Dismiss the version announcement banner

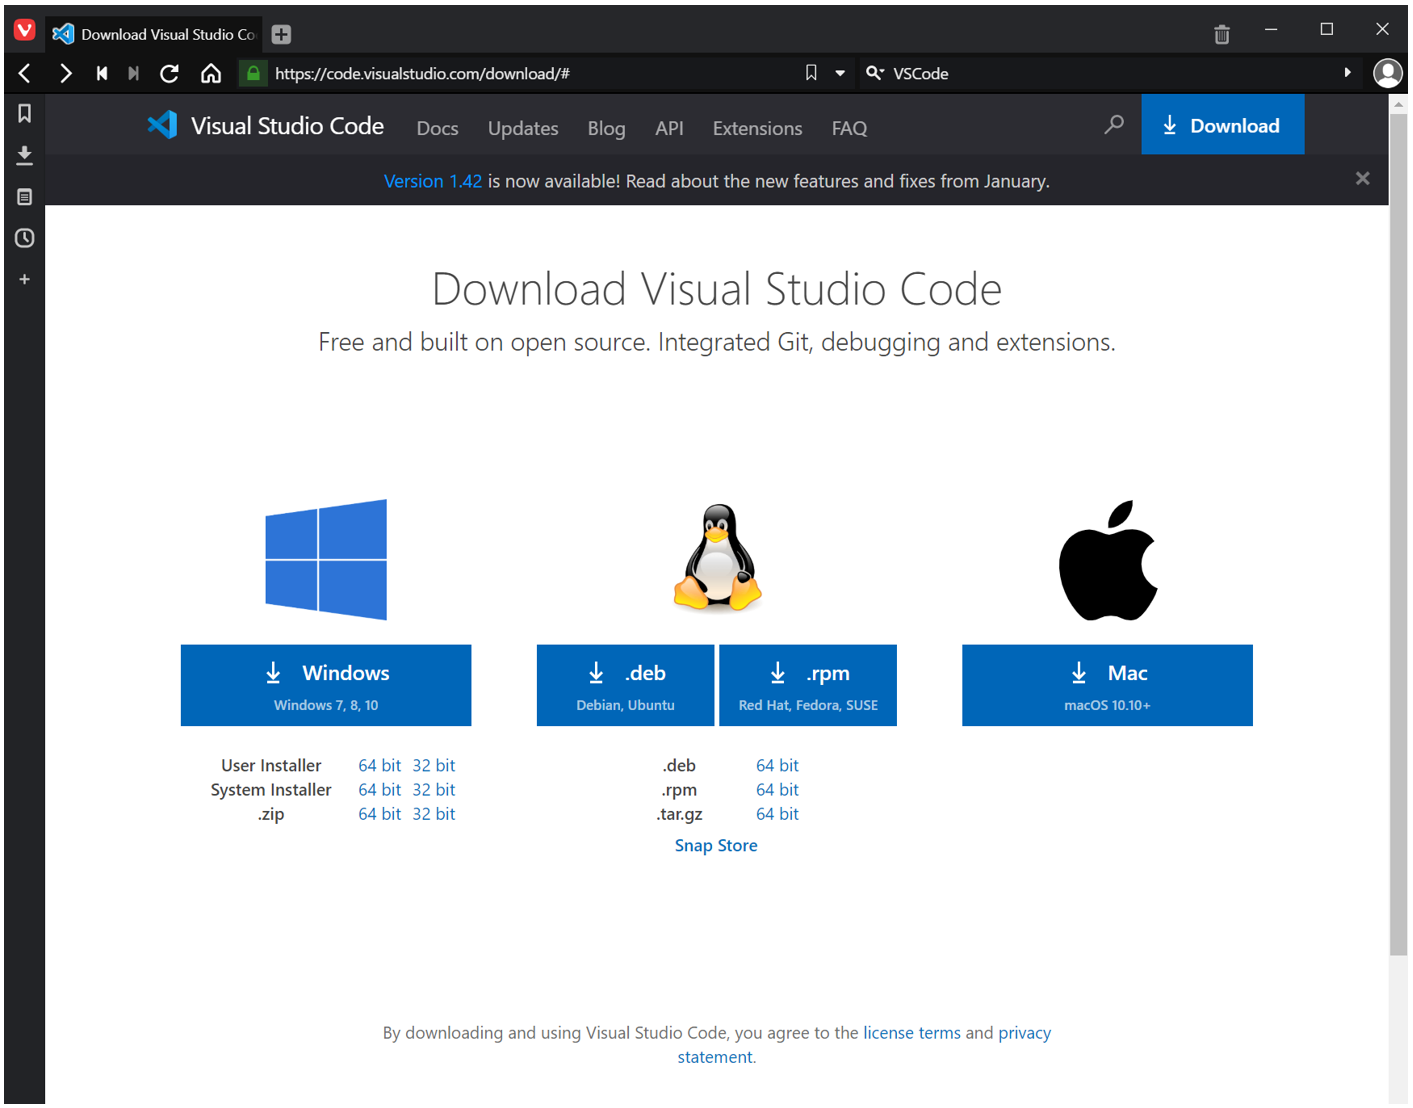click(1362, 179)
